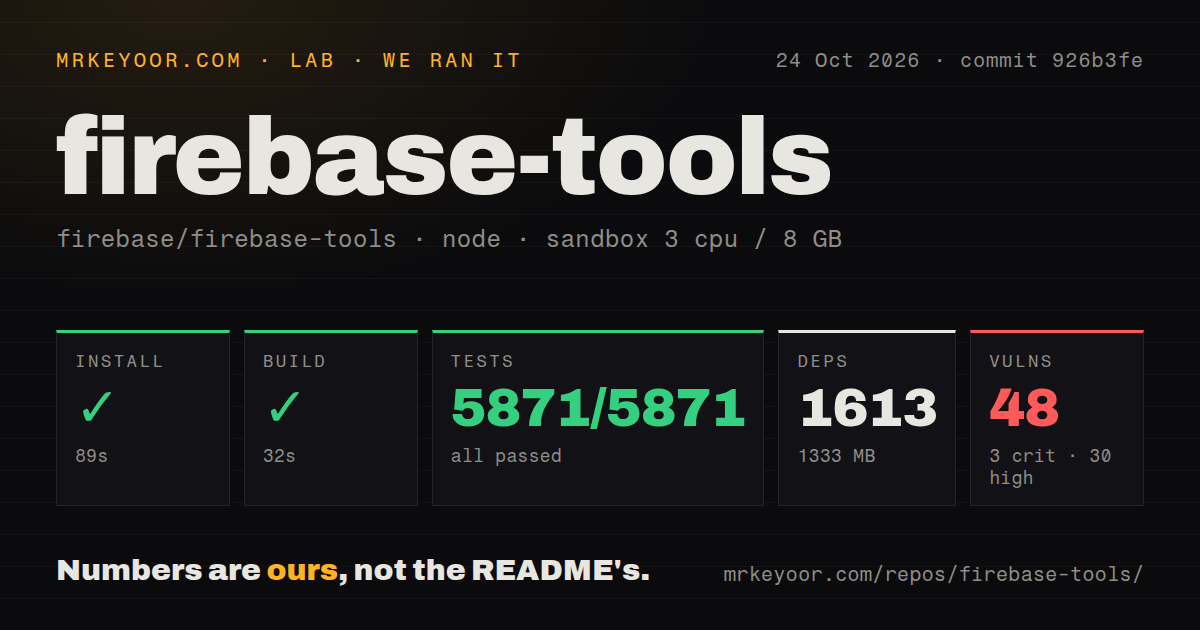
Task: Click the '3 crit · 30 high' text
Action: [1050, 467]
